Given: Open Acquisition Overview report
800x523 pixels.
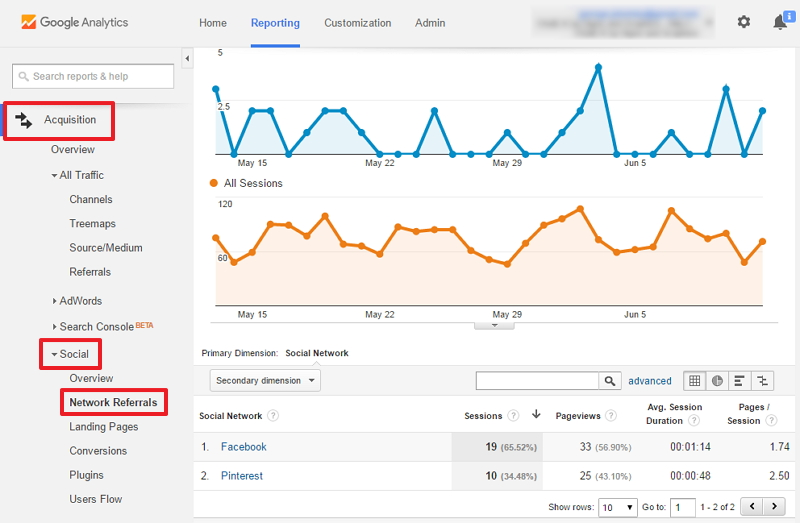Looking at the screenshot, I should pyautogui.click(x=72, y=150).
